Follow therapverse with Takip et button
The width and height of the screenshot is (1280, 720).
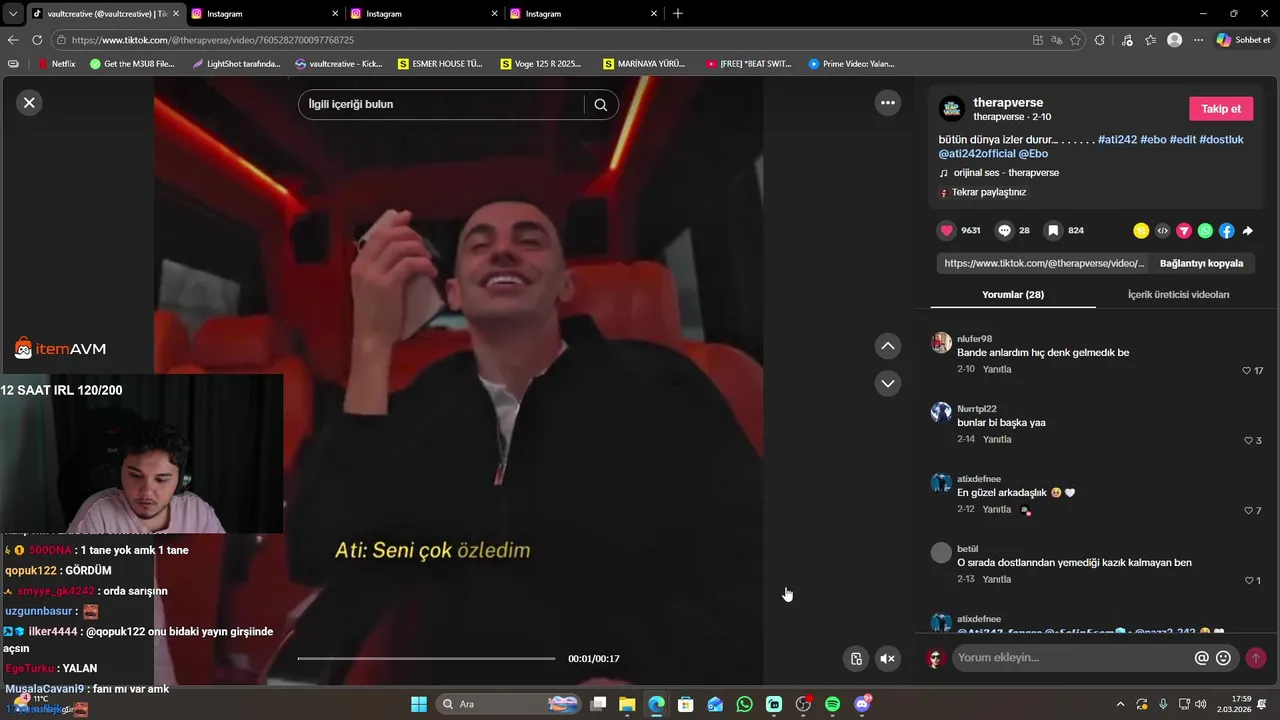(x=1221, y=109)
